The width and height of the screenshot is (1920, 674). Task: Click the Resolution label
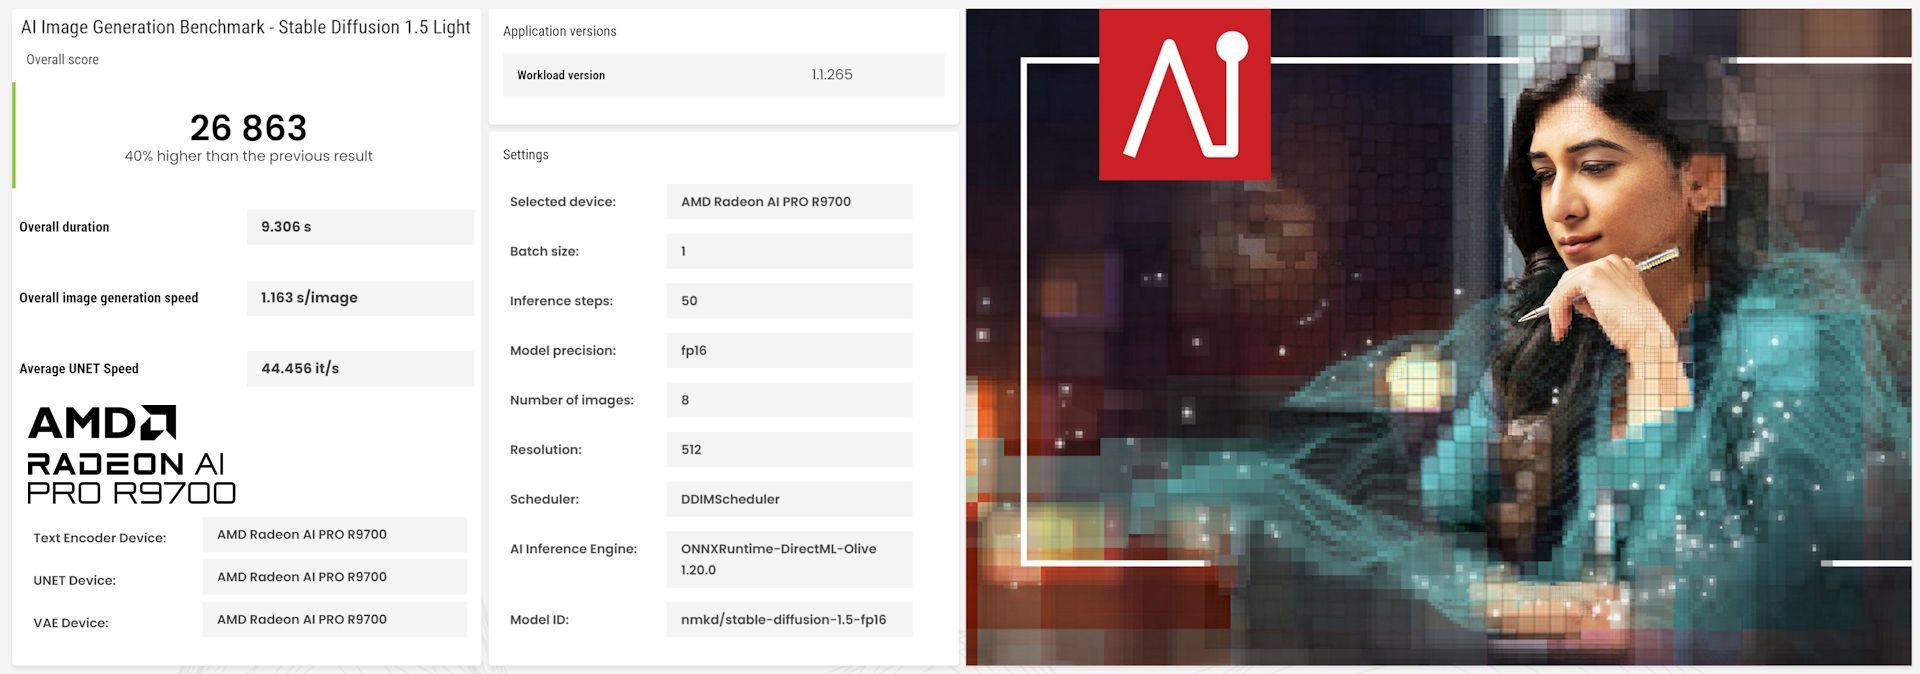tap(546, 450)
